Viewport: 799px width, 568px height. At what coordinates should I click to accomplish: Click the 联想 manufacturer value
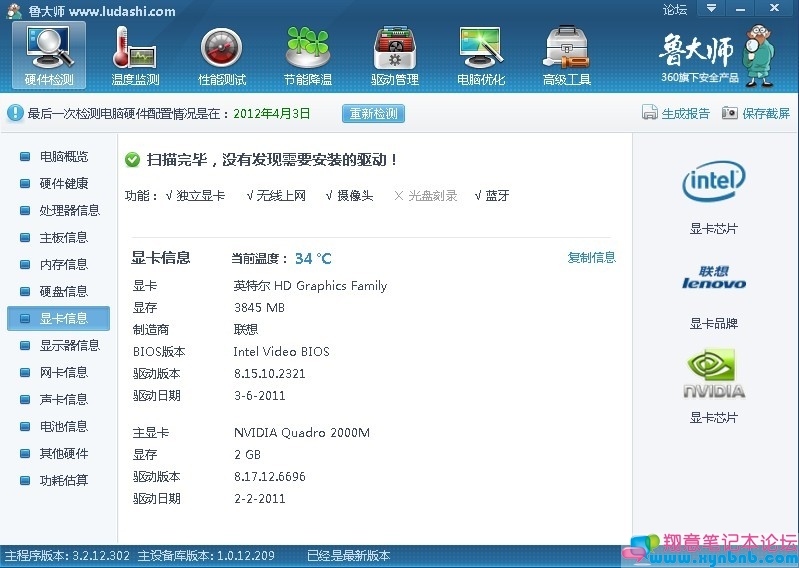coord(246,330)
